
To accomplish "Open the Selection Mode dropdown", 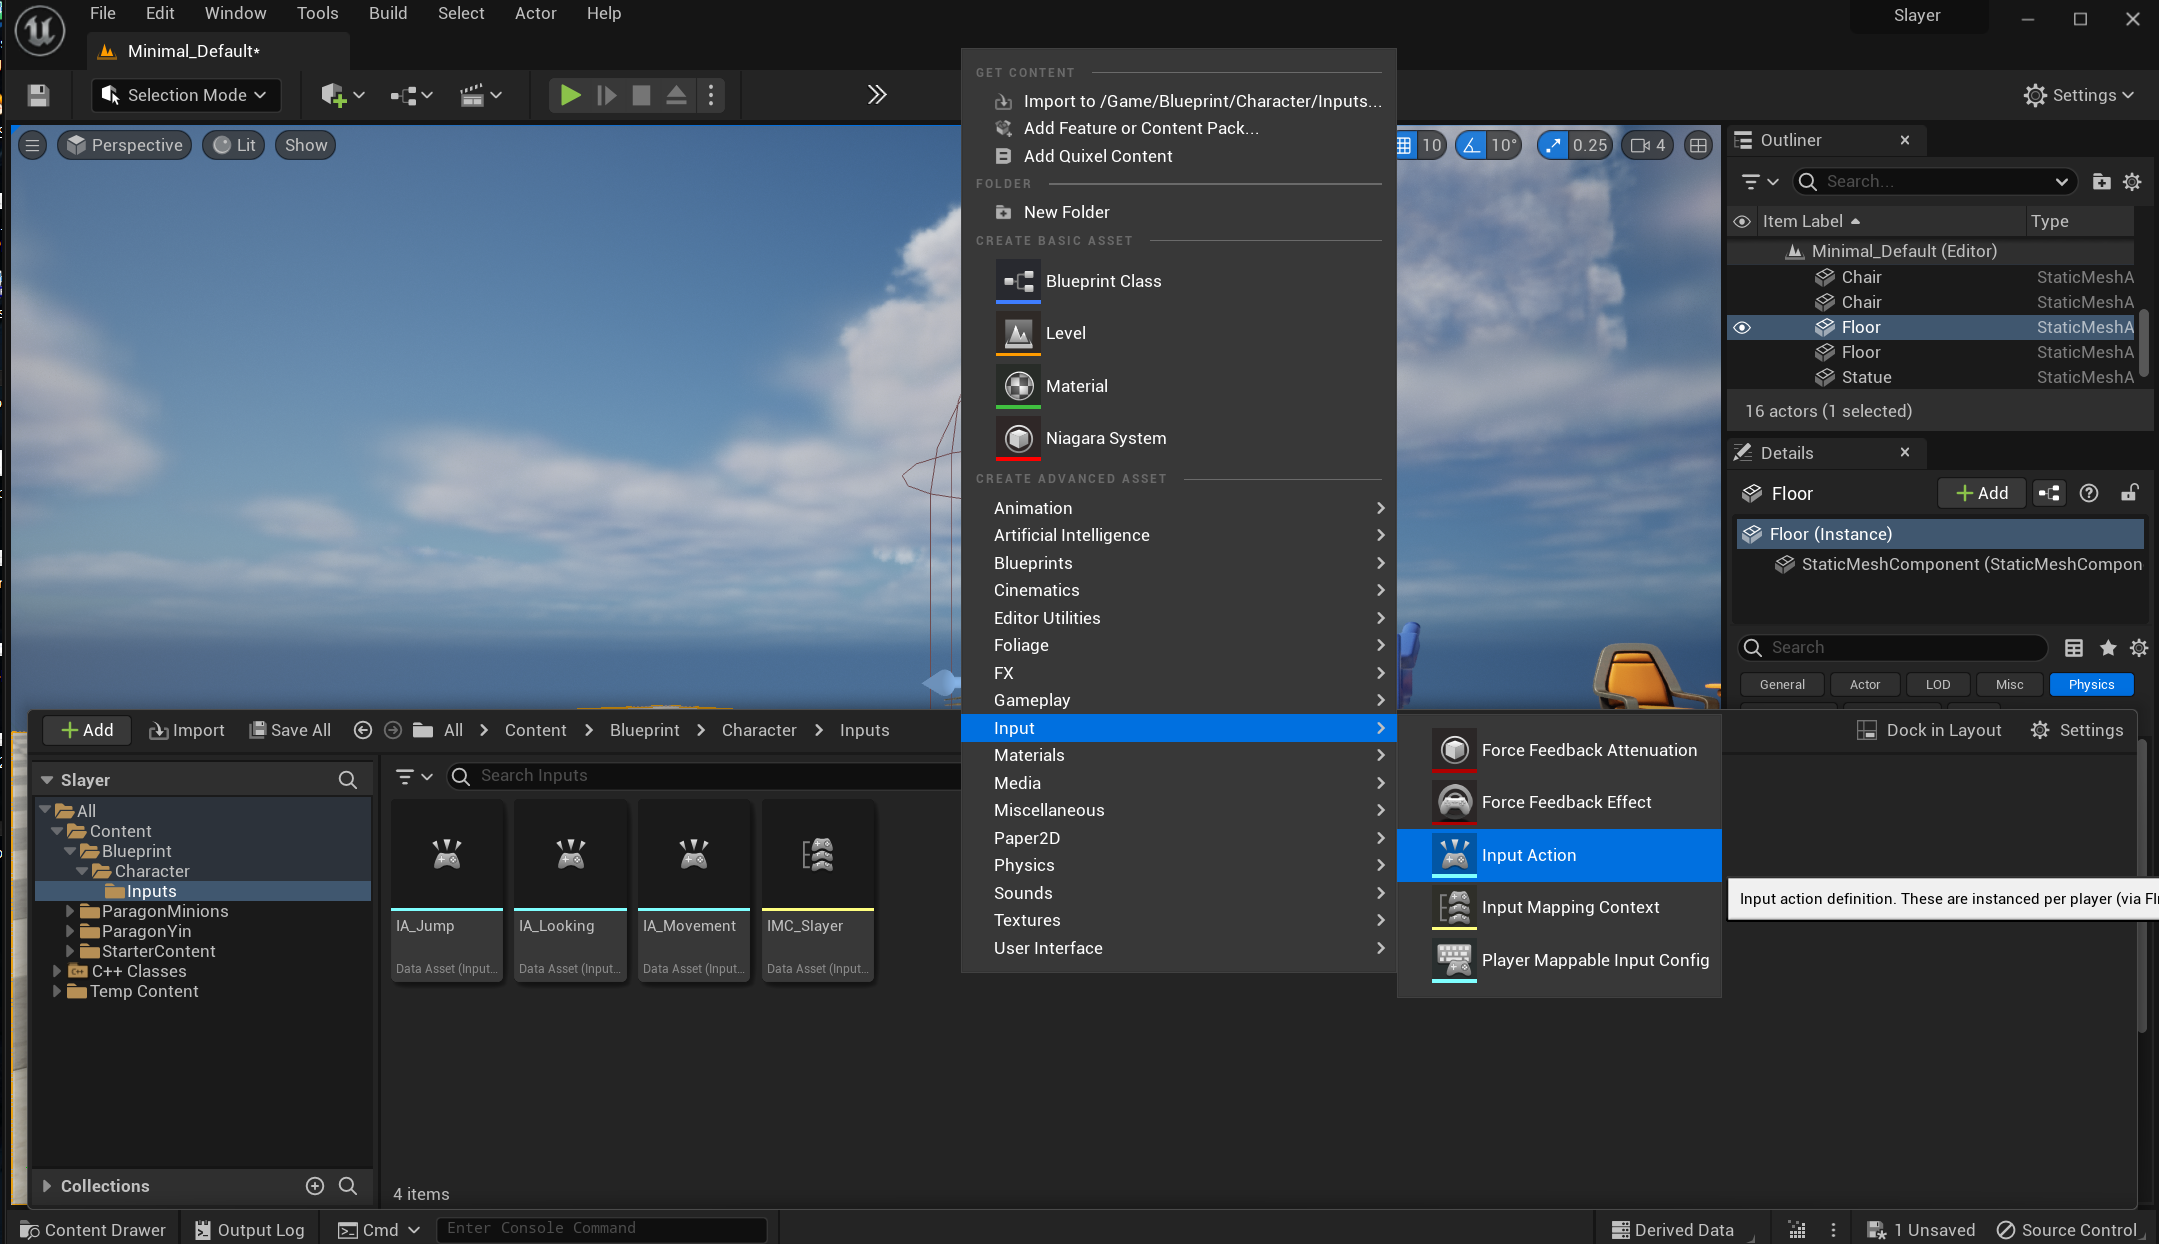I will click(185, 95).
